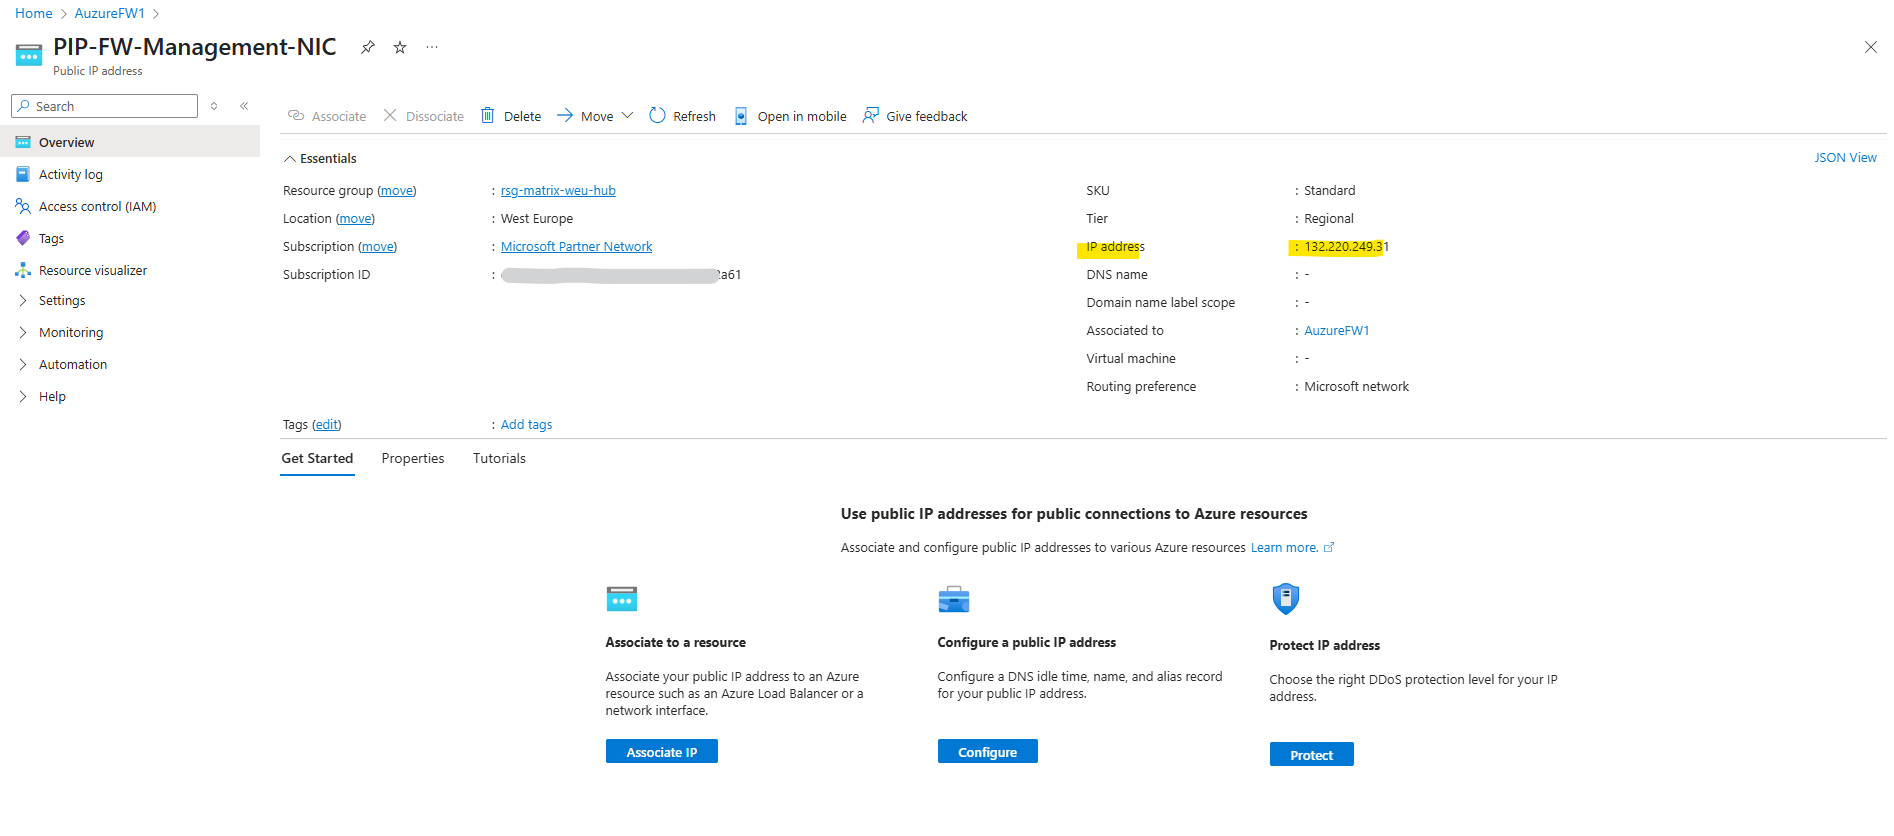Viewport: 1894px width, 836px height.
Task: Open Resource visualizer
Action: (93, 270)
